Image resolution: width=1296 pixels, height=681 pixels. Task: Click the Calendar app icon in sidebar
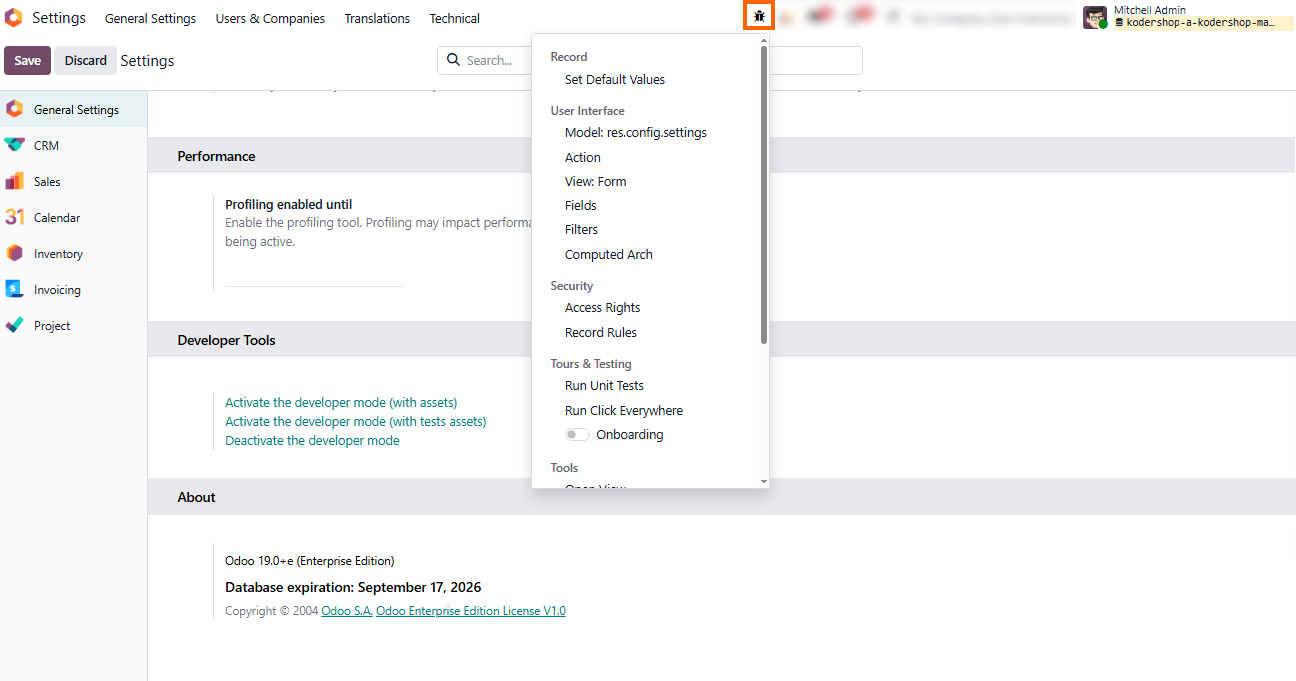pyautogui.click(x=14, y=217)
